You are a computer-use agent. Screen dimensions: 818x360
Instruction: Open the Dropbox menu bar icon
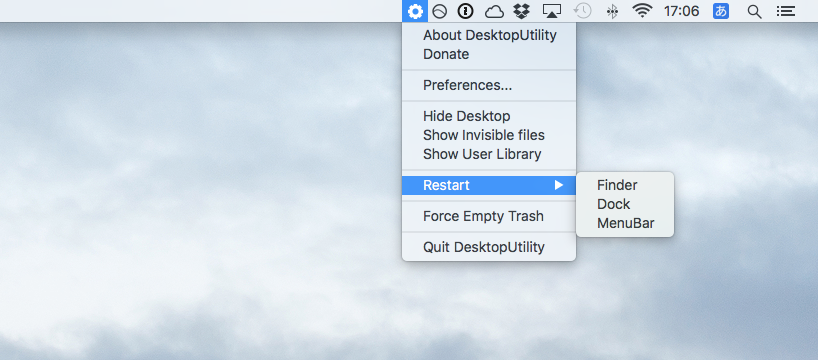pos(522,11)
